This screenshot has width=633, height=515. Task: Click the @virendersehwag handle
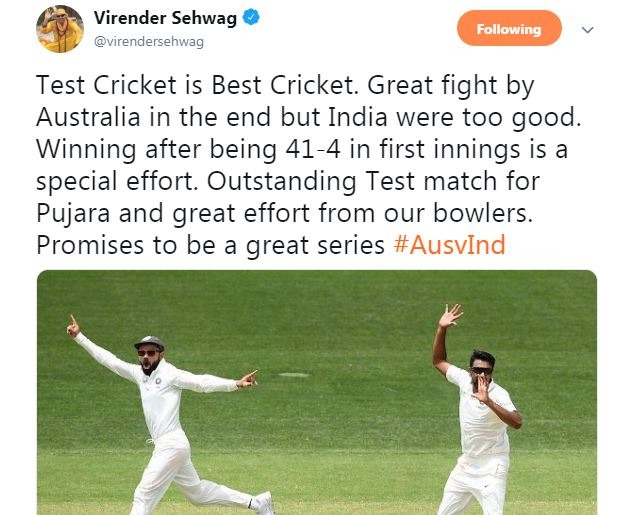[x=149, y=42]
